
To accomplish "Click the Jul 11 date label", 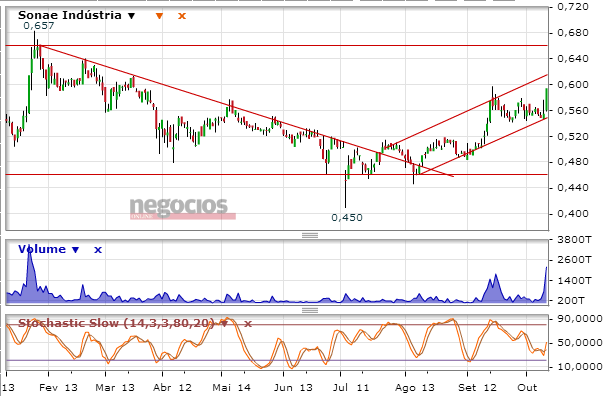I will point(351,388).
